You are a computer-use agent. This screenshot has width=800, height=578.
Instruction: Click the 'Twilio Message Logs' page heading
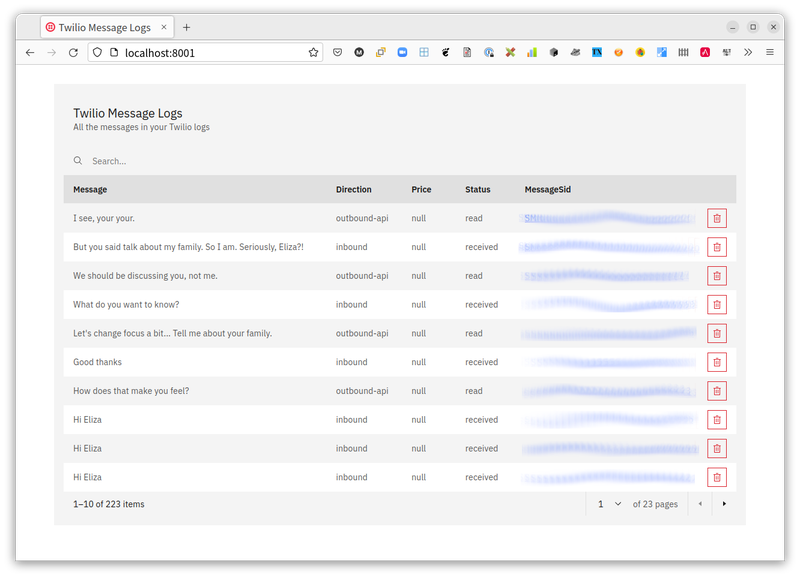(x=128, y=113)
